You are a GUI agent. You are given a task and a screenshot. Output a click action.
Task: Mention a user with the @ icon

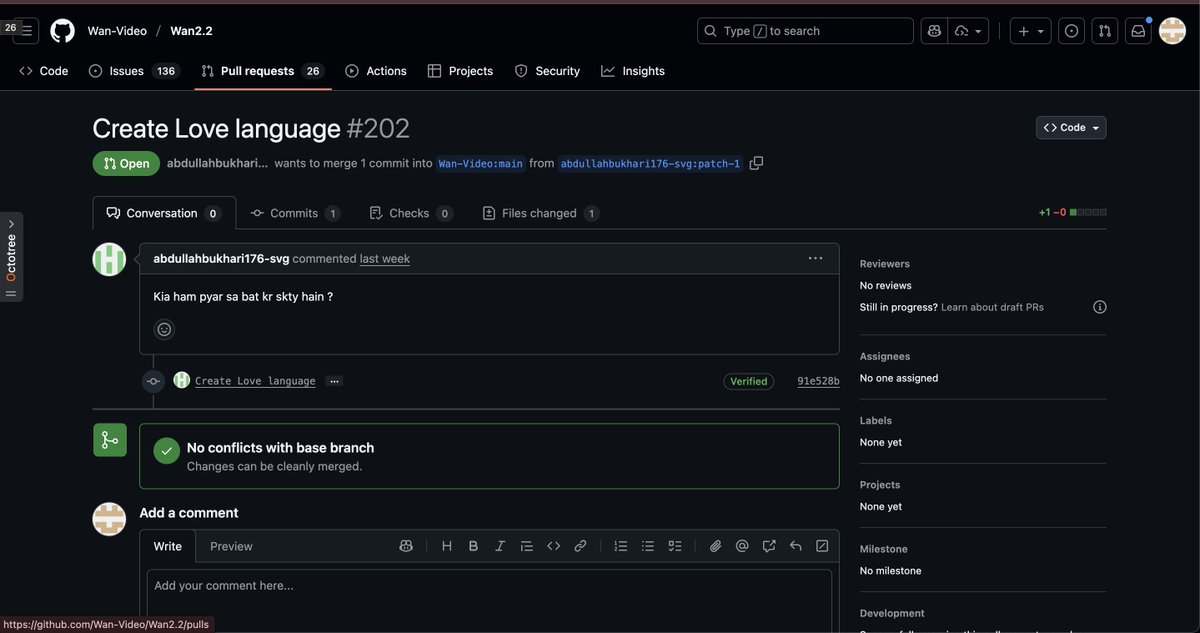click(x=742, y=546)
